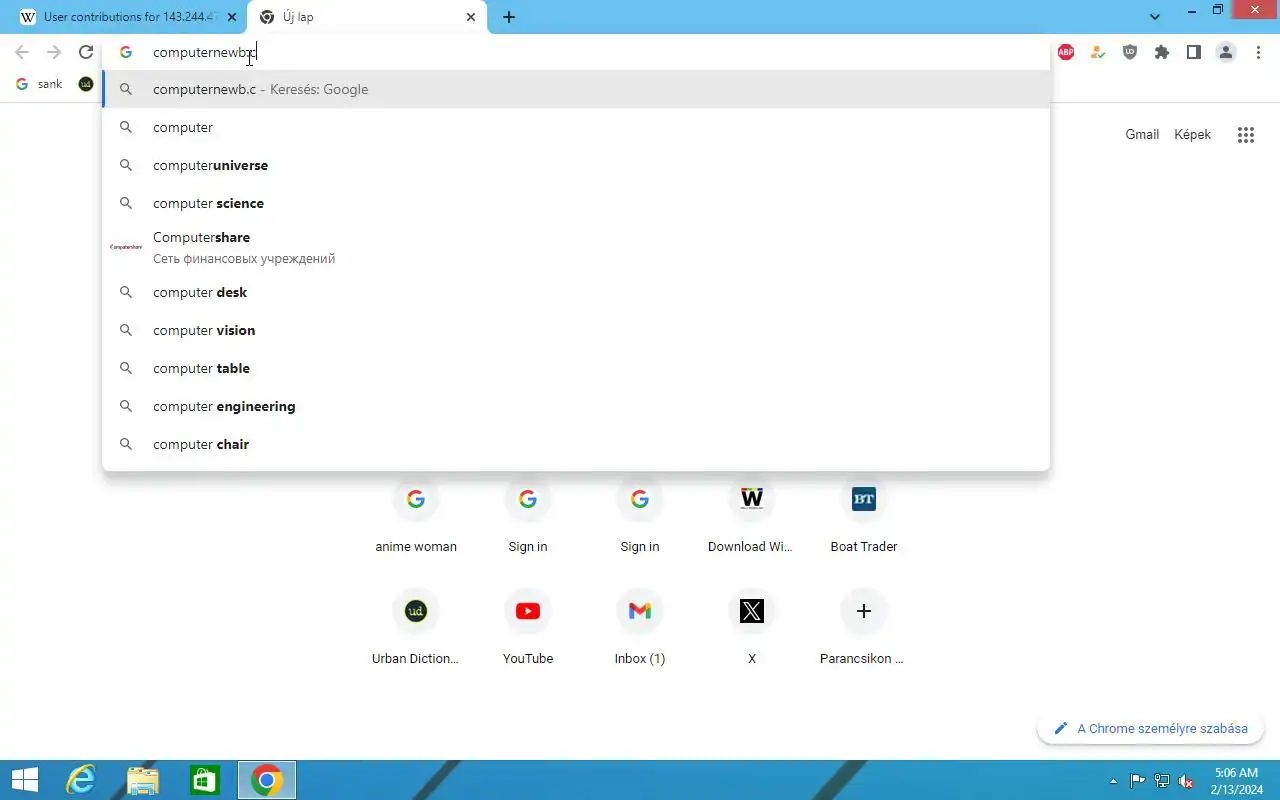Open the YouTube shortcut tile
1280x800 pixels.
pos(528,628)
